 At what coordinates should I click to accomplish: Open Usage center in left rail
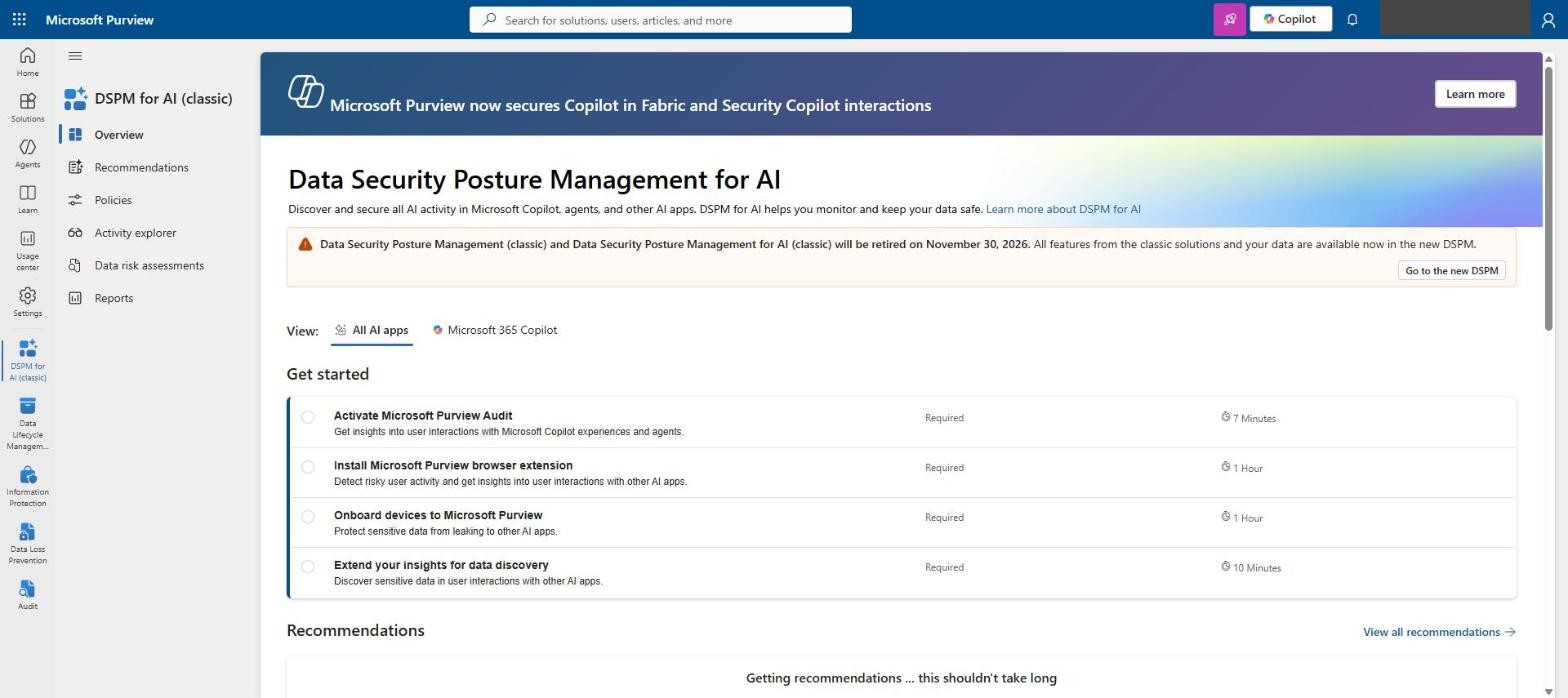tap(27, 250)
